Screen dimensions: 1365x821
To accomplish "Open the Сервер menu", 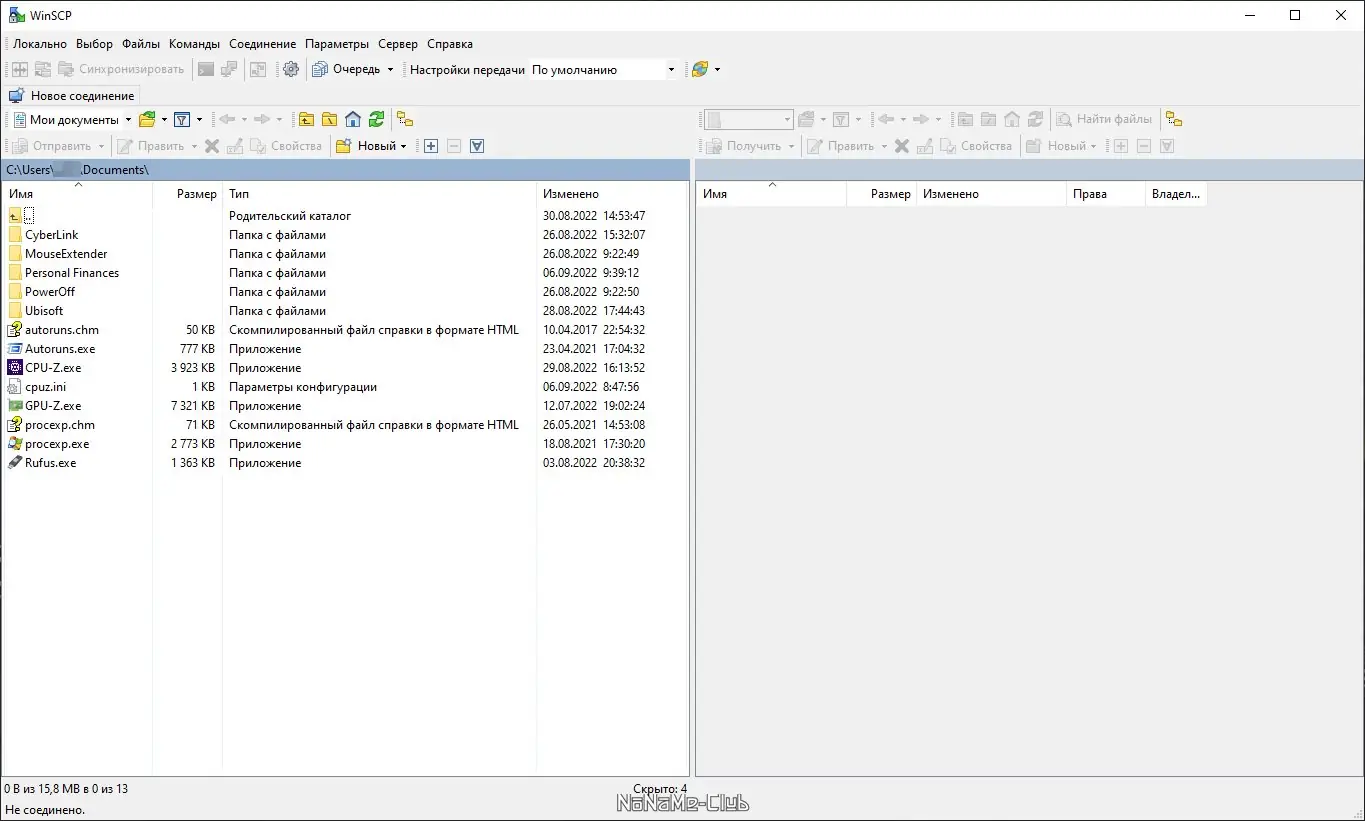I will (x=397, y=44).
